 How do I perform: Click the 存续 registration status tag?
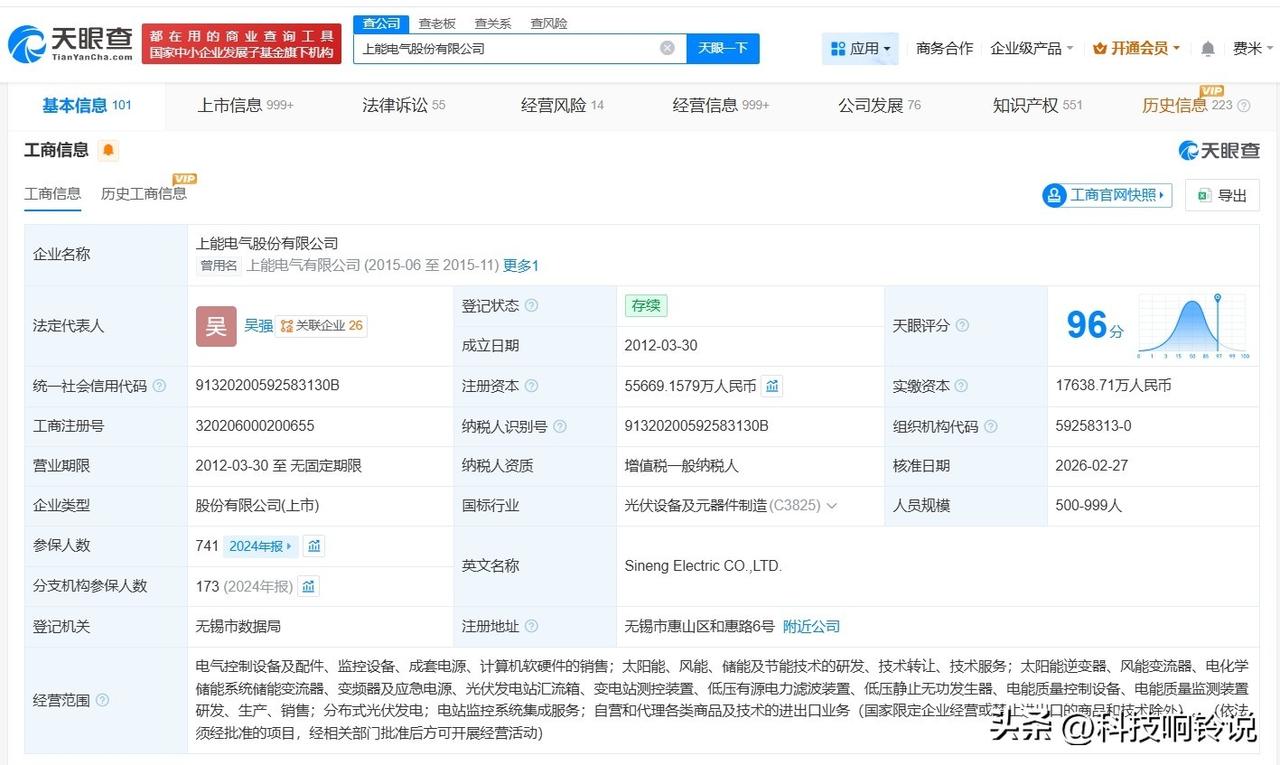coord(646,306)
